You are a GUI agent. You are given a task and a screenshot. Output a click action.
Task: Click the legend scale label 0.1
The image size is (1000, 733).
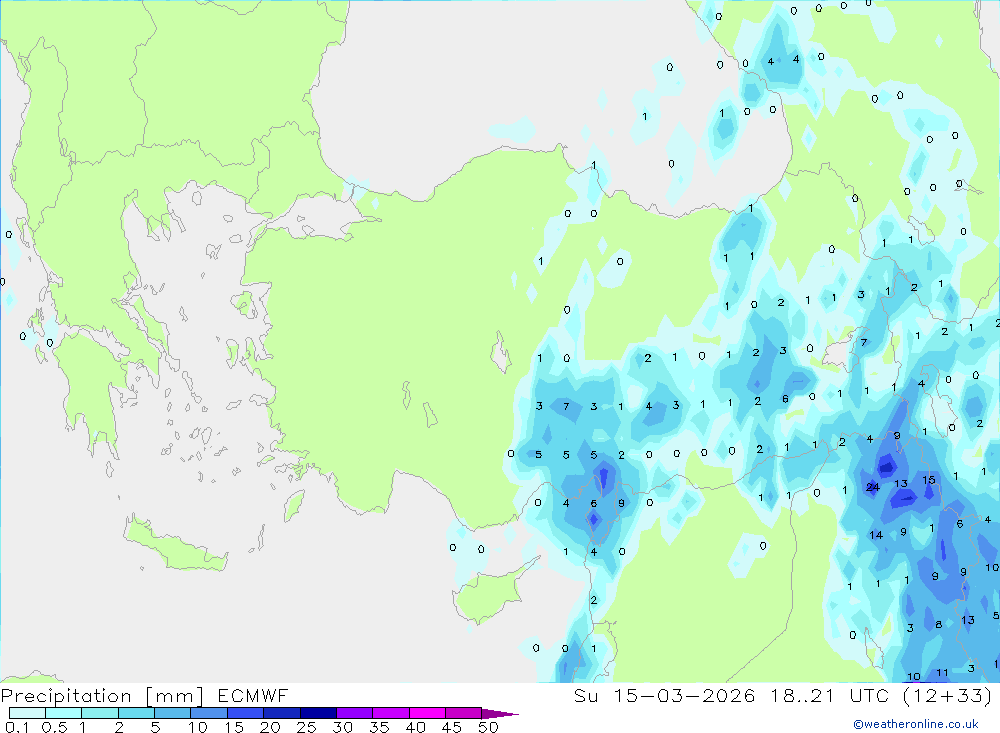(x=17, y=727)
